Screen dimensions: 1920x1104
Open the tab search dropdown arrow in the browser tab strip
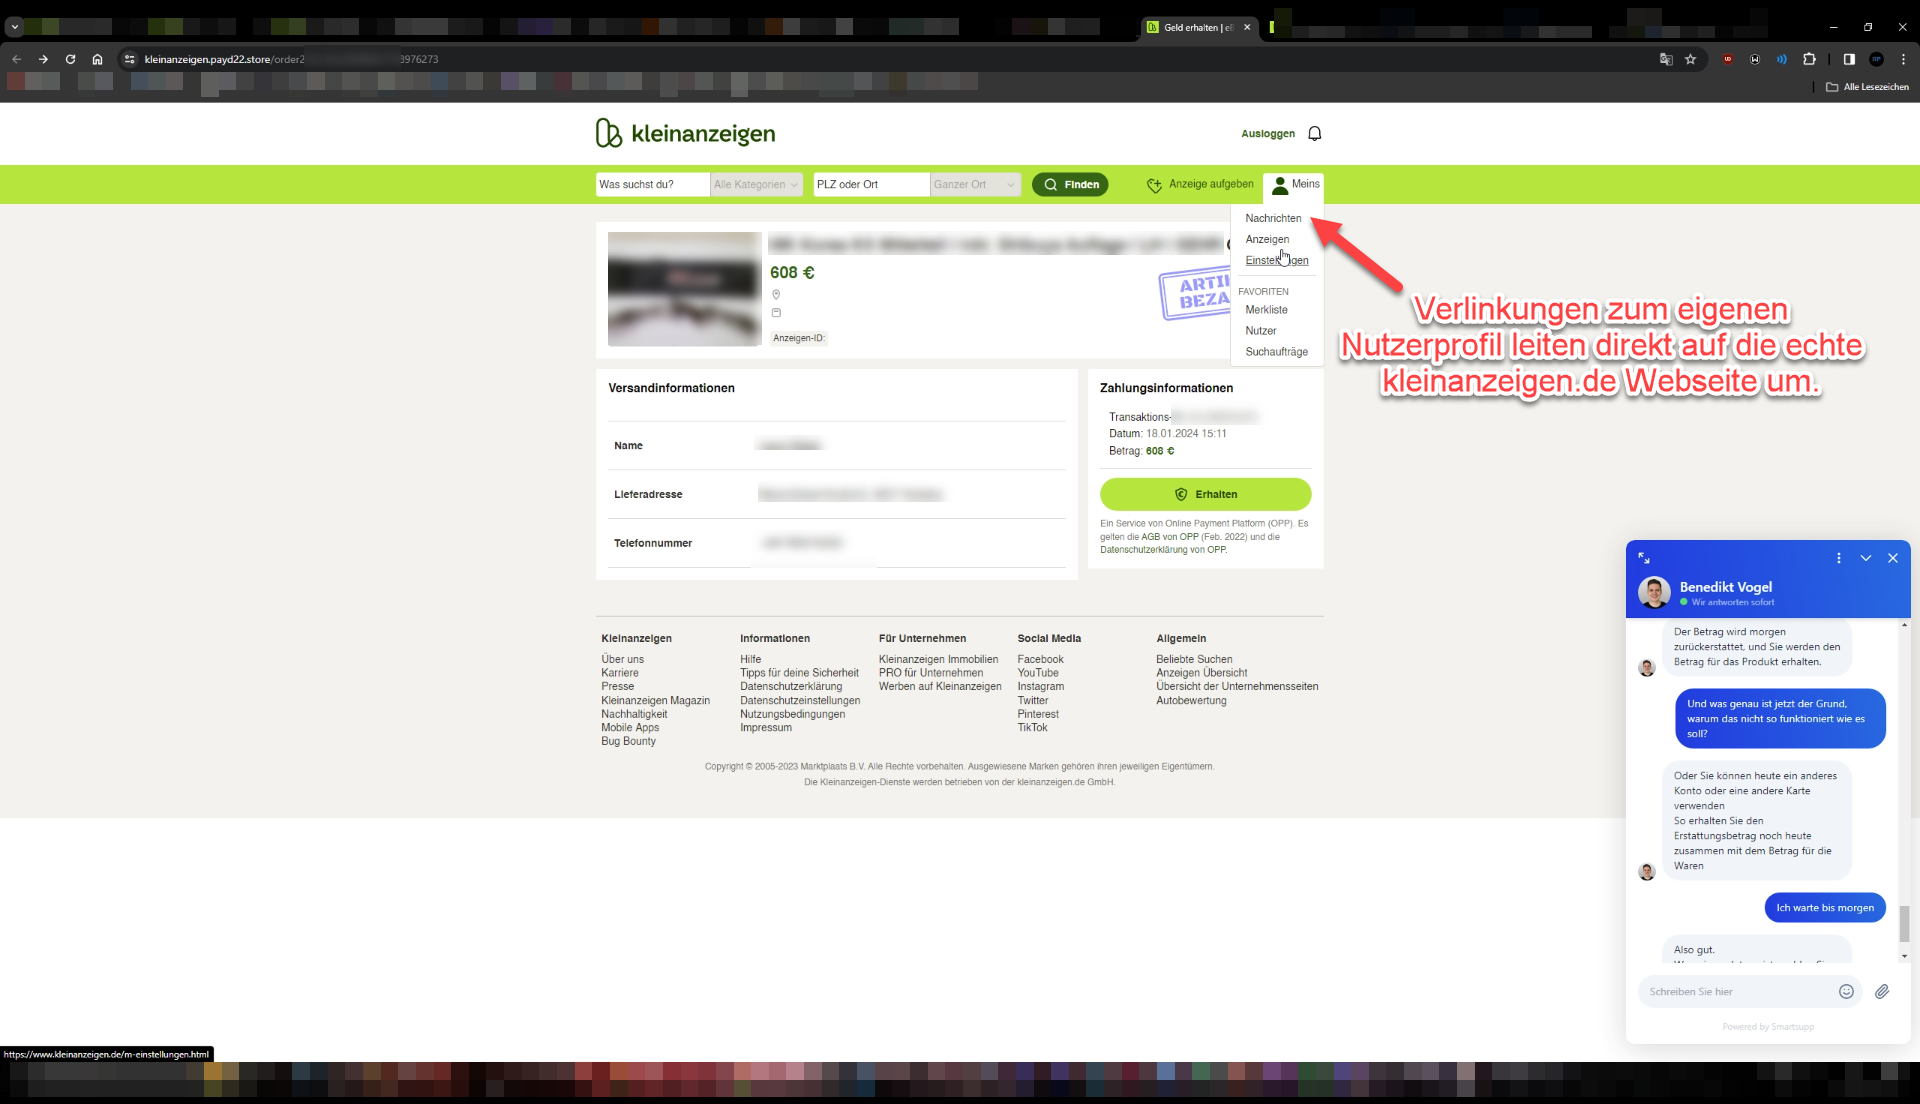click(x=14, y=27)
